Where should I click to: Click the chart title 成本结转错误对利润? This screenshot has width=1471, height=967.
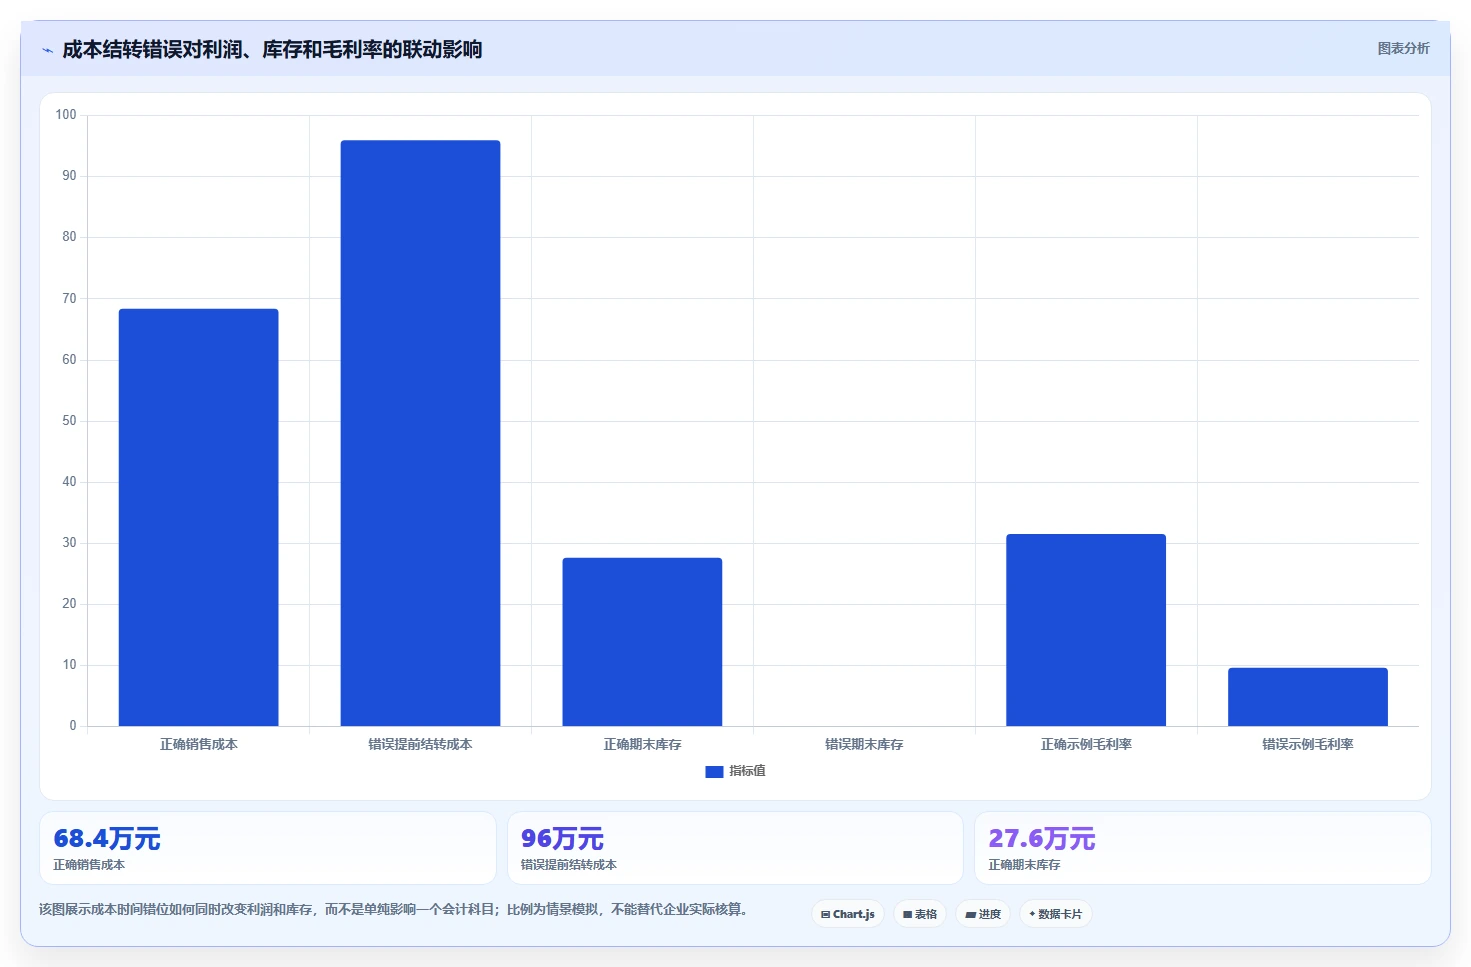coord(272,49)
